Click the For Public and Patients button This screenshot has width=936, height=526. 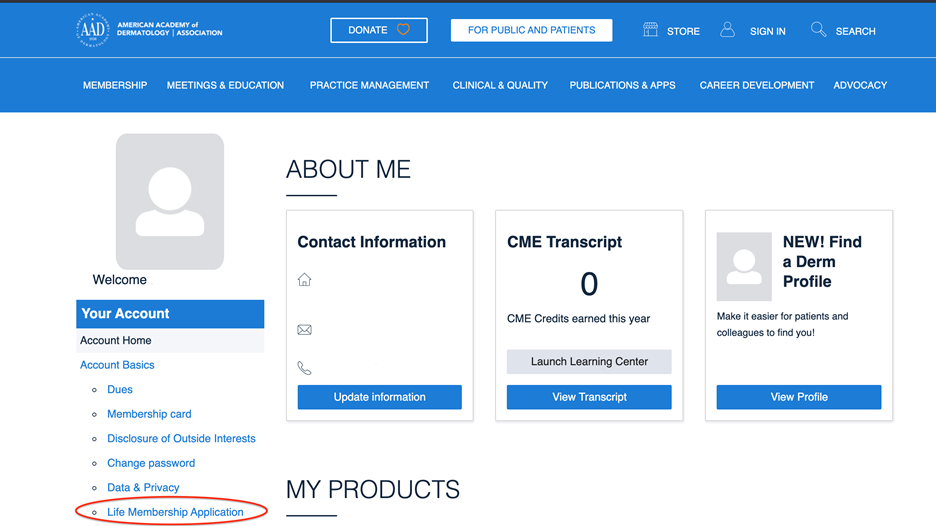tap(531, 30)
